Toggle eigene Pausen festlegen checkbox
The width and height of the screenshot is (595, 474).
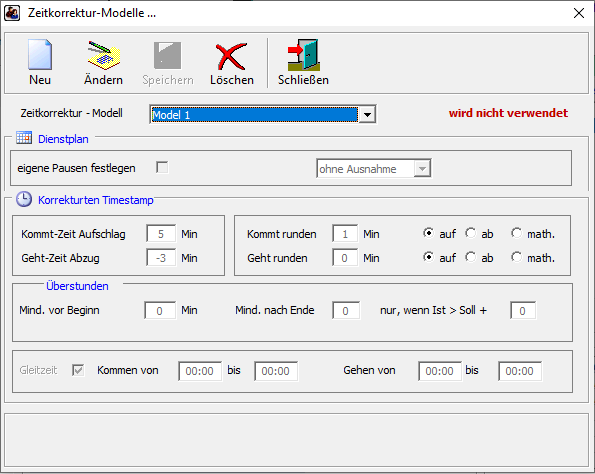(162, 167)
